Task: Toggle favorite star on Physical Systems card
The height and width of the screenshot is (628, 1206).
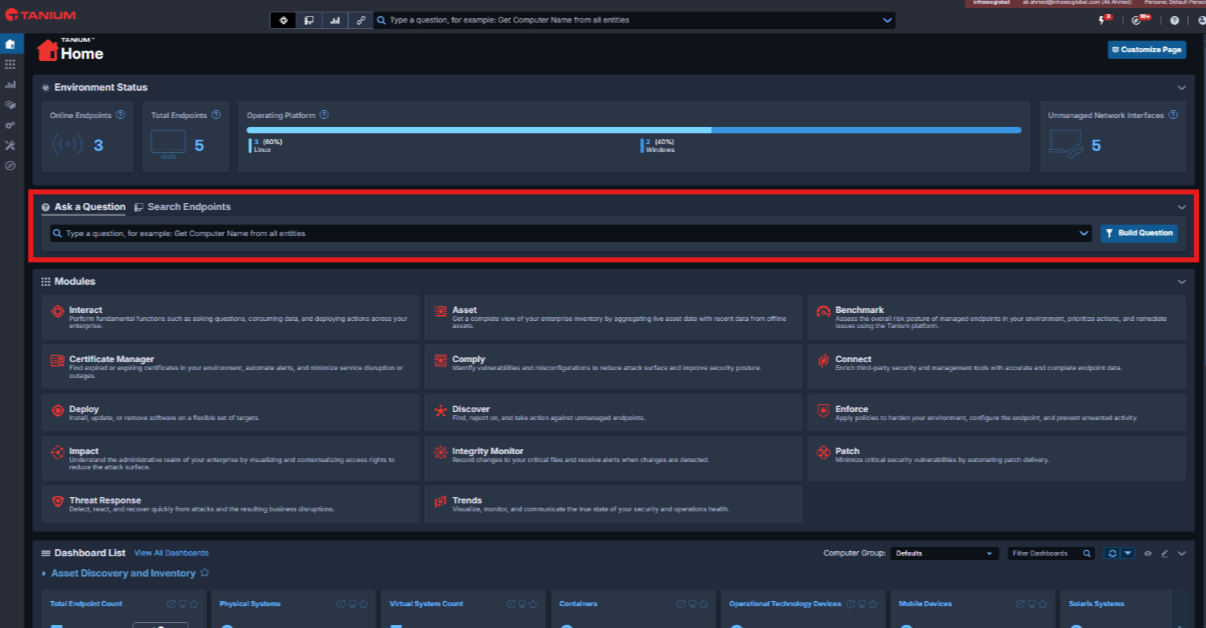Action: (364, 604)
